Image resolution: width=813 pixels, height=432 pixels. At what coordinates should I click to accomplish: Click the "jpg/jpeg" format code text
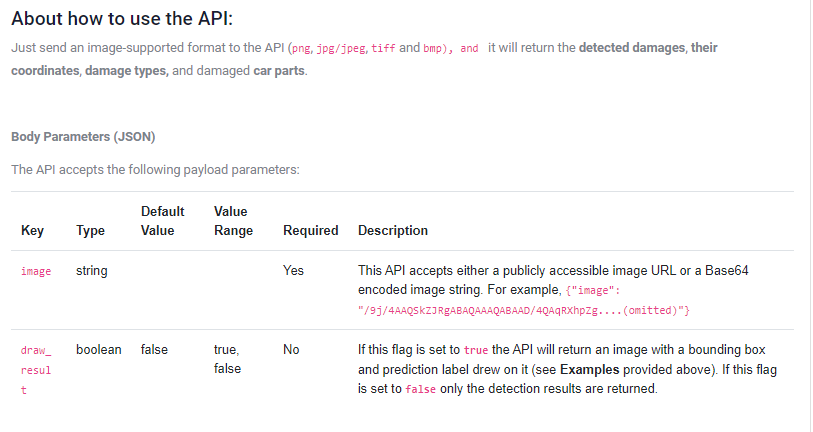[x=340, y=48]
